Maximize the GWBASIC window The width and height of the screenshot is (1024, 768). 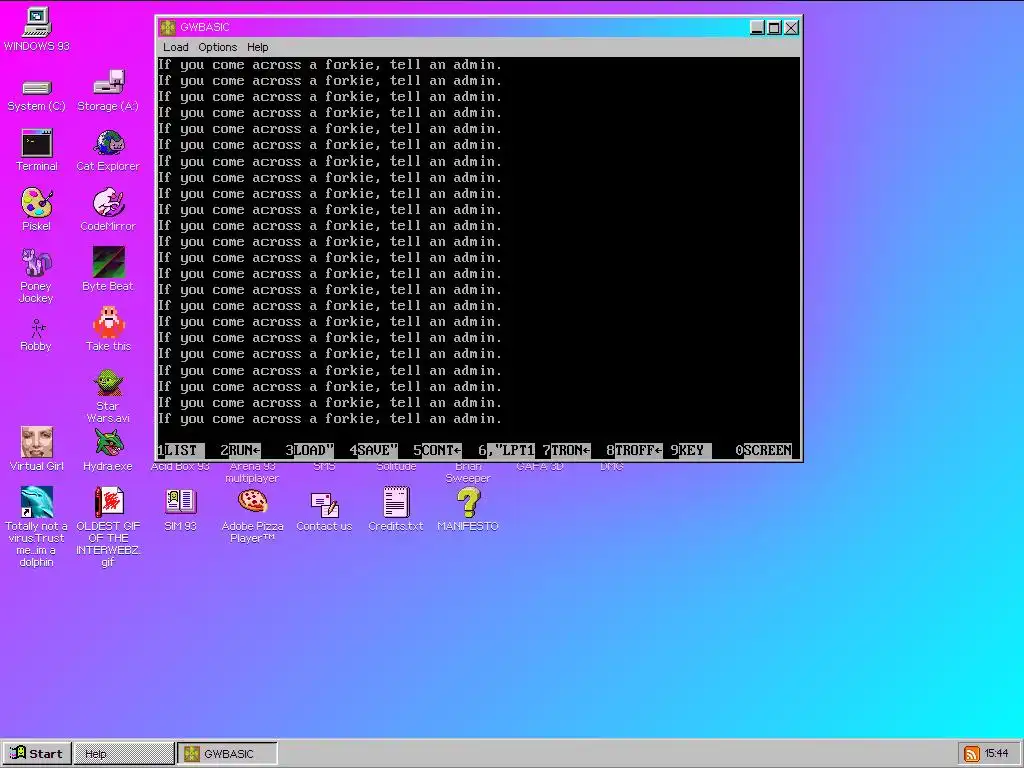[x=774, y=27]
